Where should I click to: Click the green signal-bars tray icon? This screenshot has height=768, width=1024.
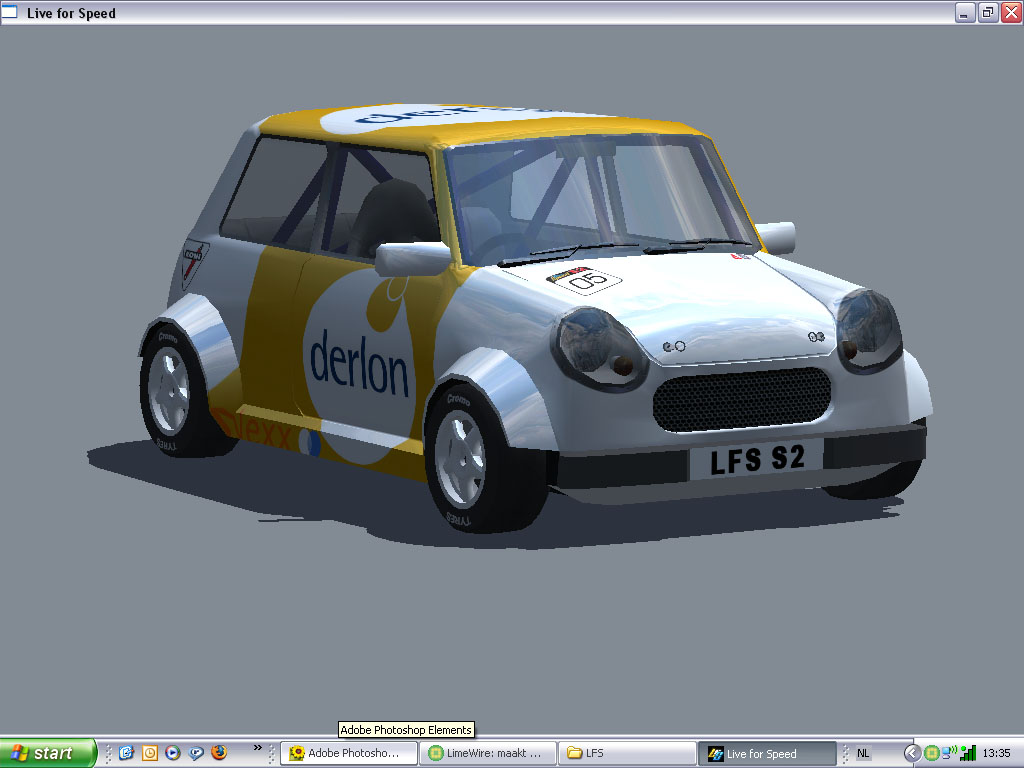[x=968, y=753]
